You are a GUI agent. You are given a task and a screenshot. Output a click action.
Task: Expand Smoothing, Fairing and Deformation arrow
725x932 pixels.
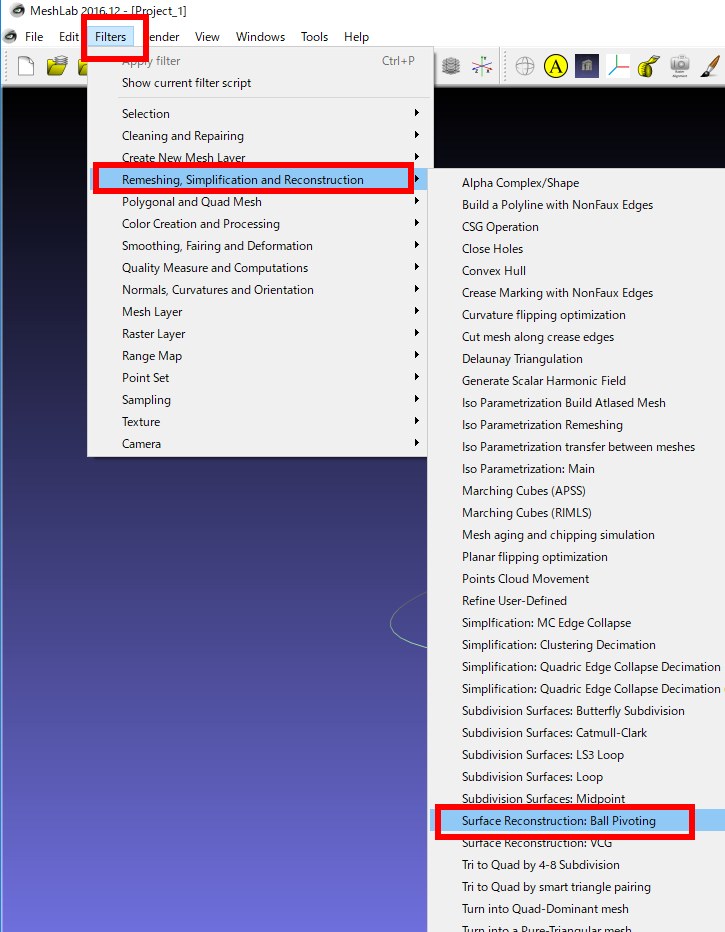click(x=417, y=245)
